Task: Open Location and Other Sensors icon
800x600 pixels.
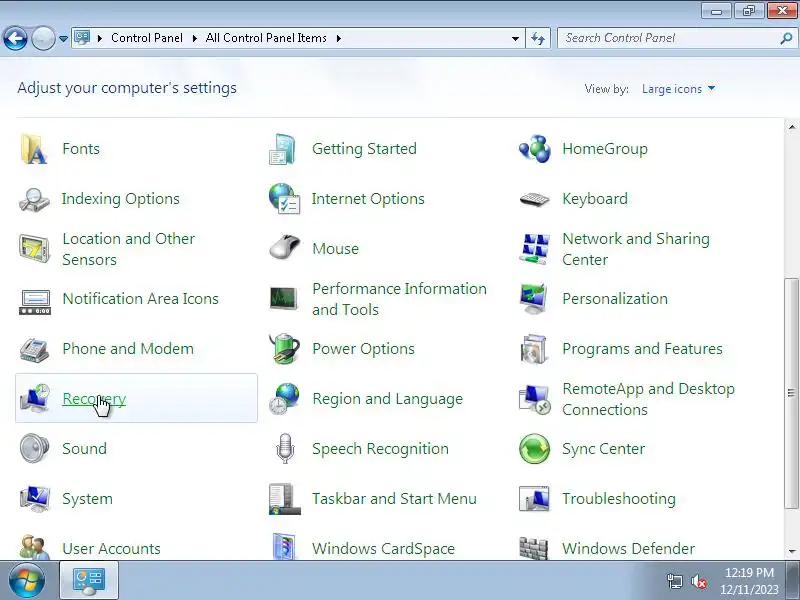Action: [34, 248]
